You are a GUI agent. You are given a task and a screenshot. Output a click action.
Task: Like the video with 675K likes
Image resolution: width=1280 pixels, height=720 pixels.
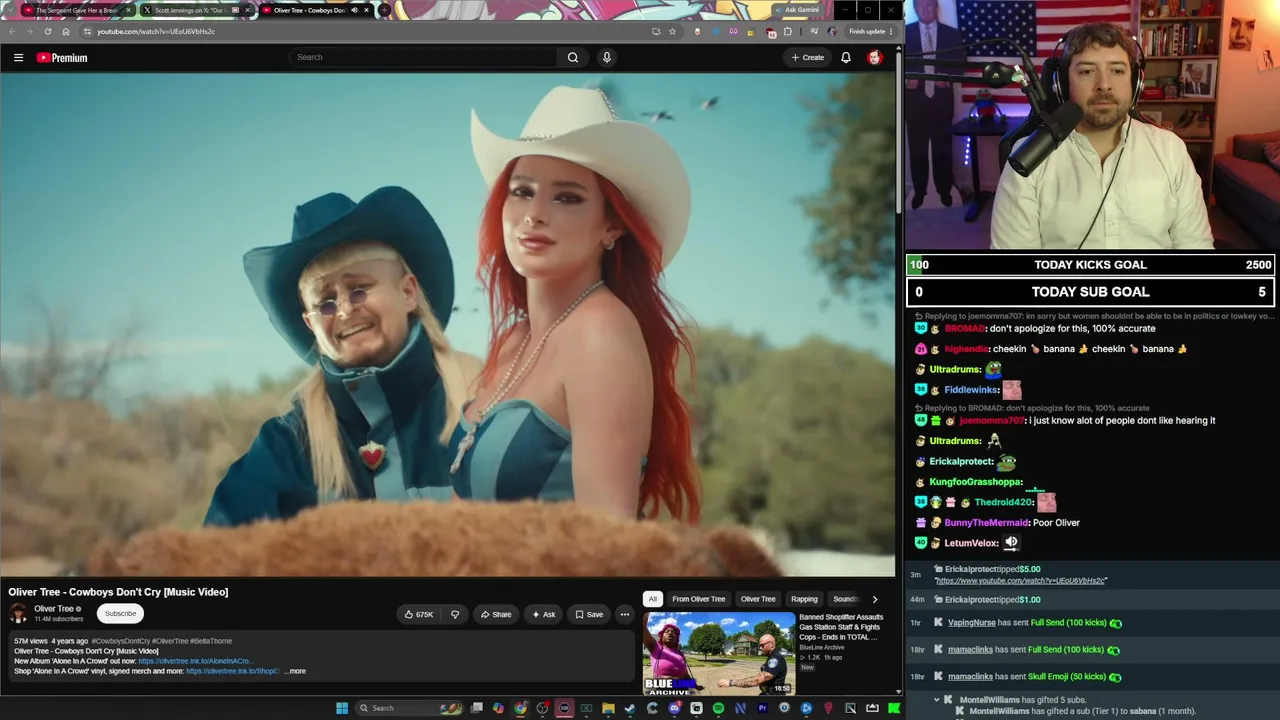[418, 614]
